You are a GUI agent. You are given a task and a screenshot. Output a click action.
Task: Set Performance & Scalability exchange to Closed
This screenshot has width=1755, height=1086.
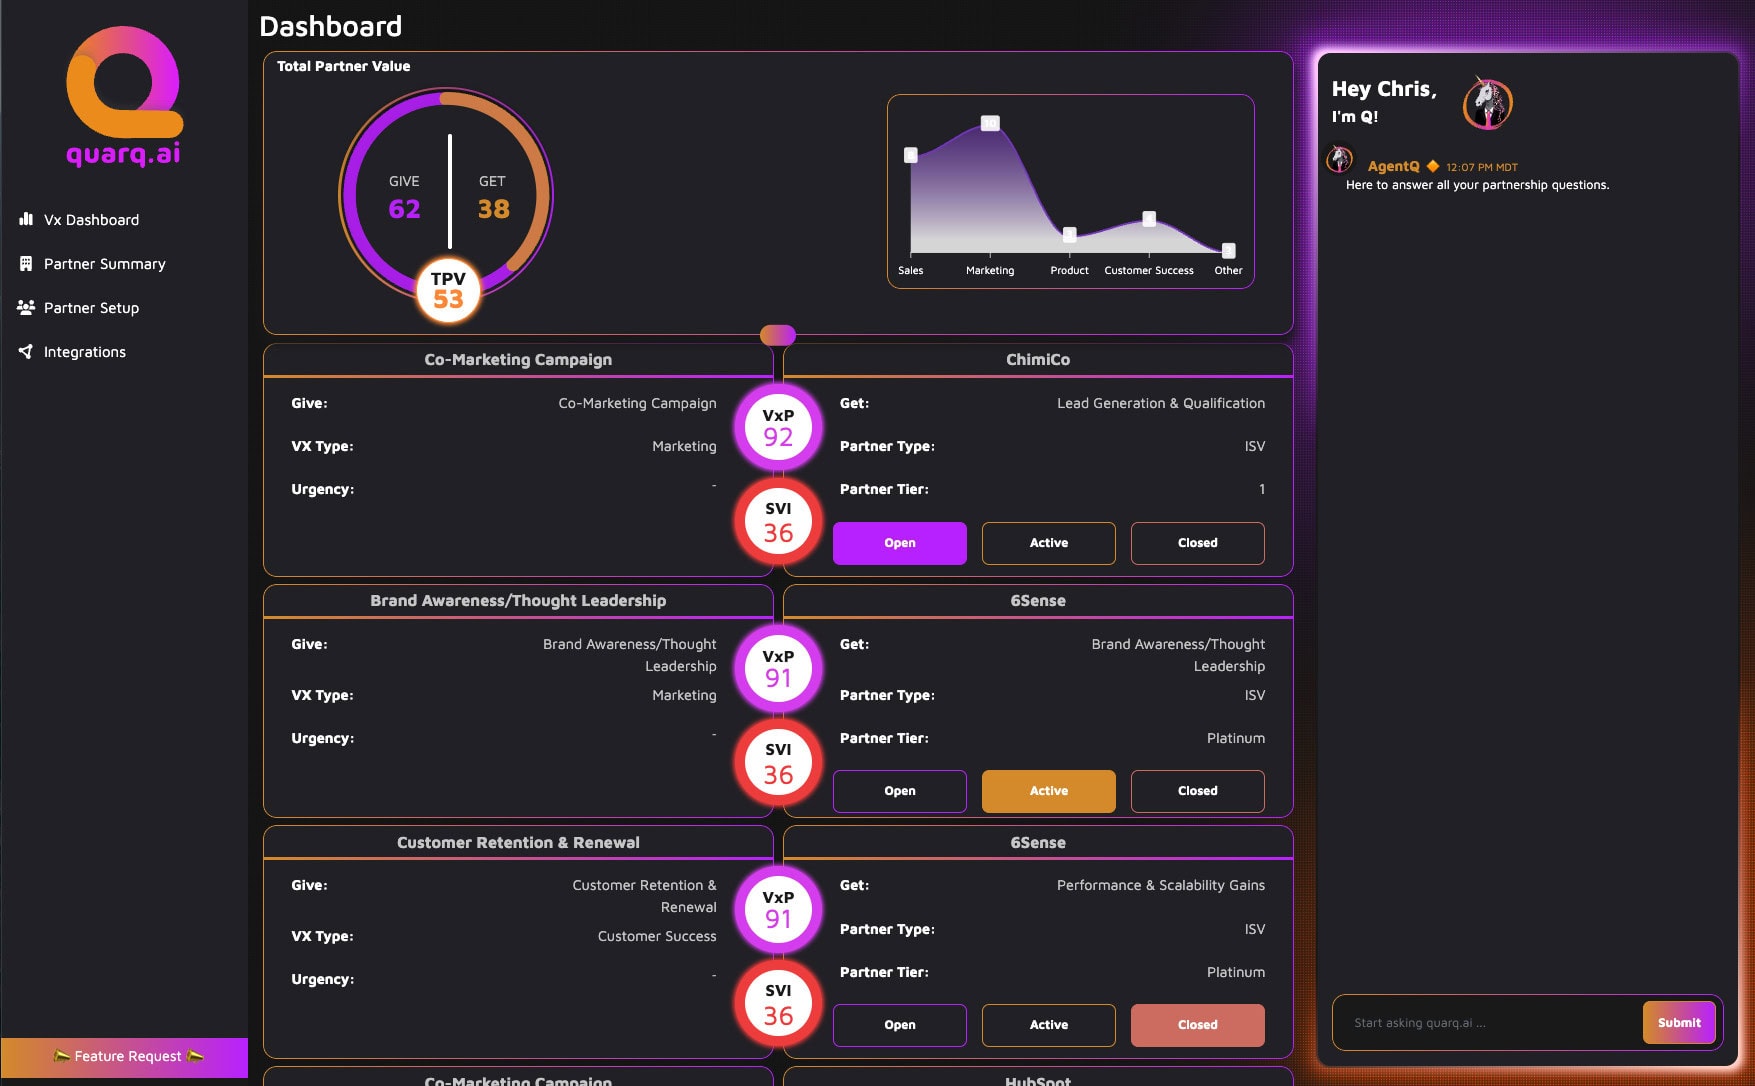click(1197, 1025)
